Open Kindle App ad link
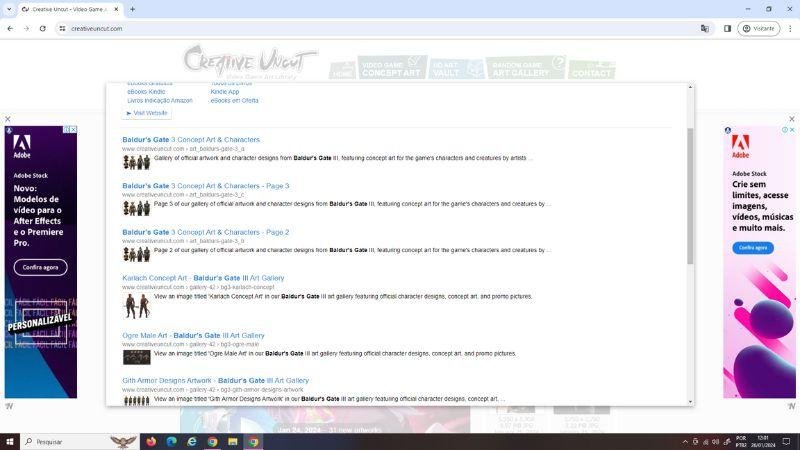 click(x=224, y=92)
